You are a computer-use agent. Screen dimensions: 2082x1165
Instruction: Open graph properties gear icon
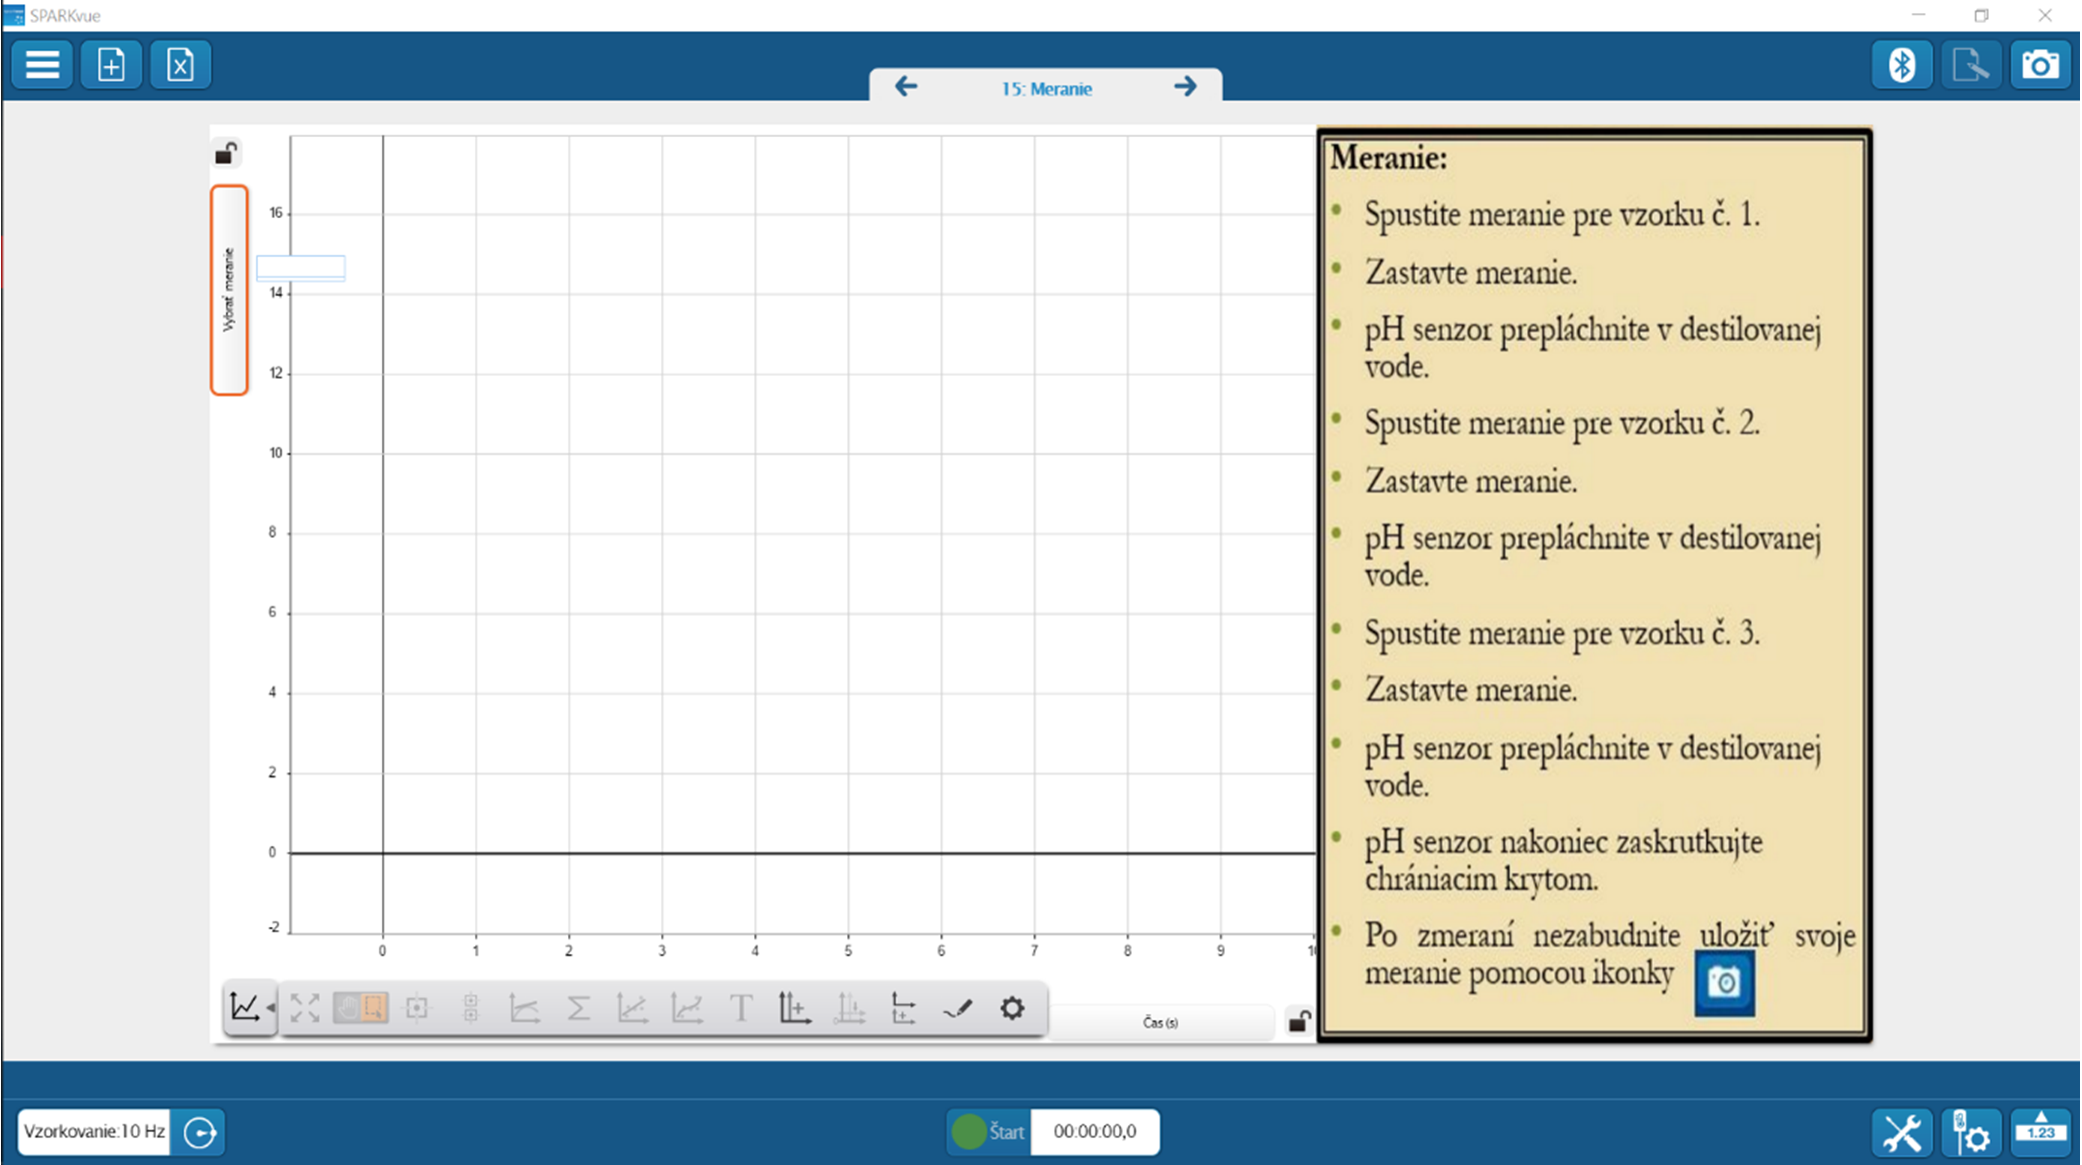coord(1012,1008)
